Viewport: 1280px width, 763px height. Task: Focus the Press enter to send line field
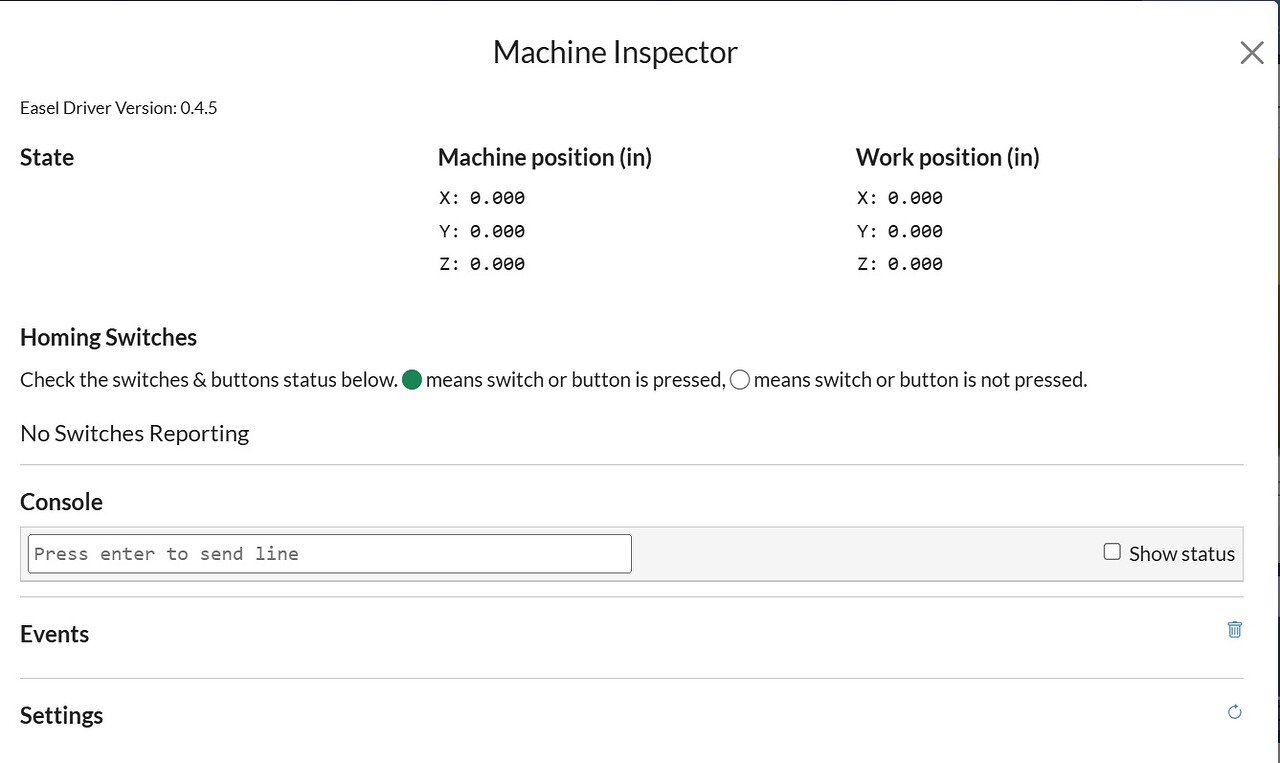pos(329,553)
